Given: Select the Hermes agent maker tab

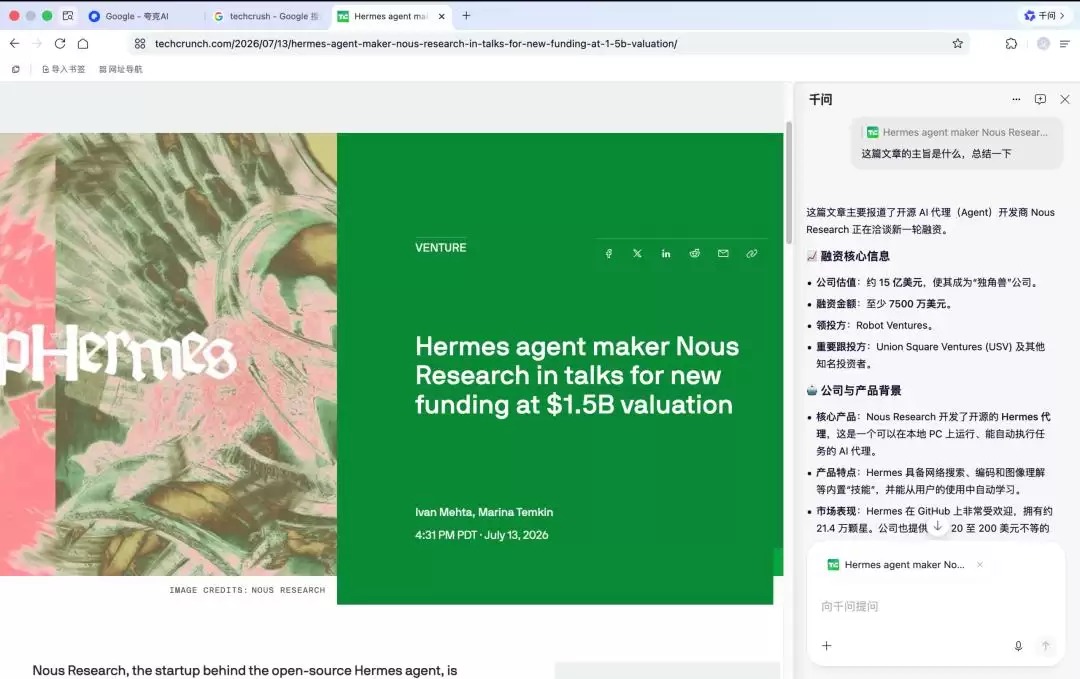Looking at the screenshot, I should coord(390,16).
